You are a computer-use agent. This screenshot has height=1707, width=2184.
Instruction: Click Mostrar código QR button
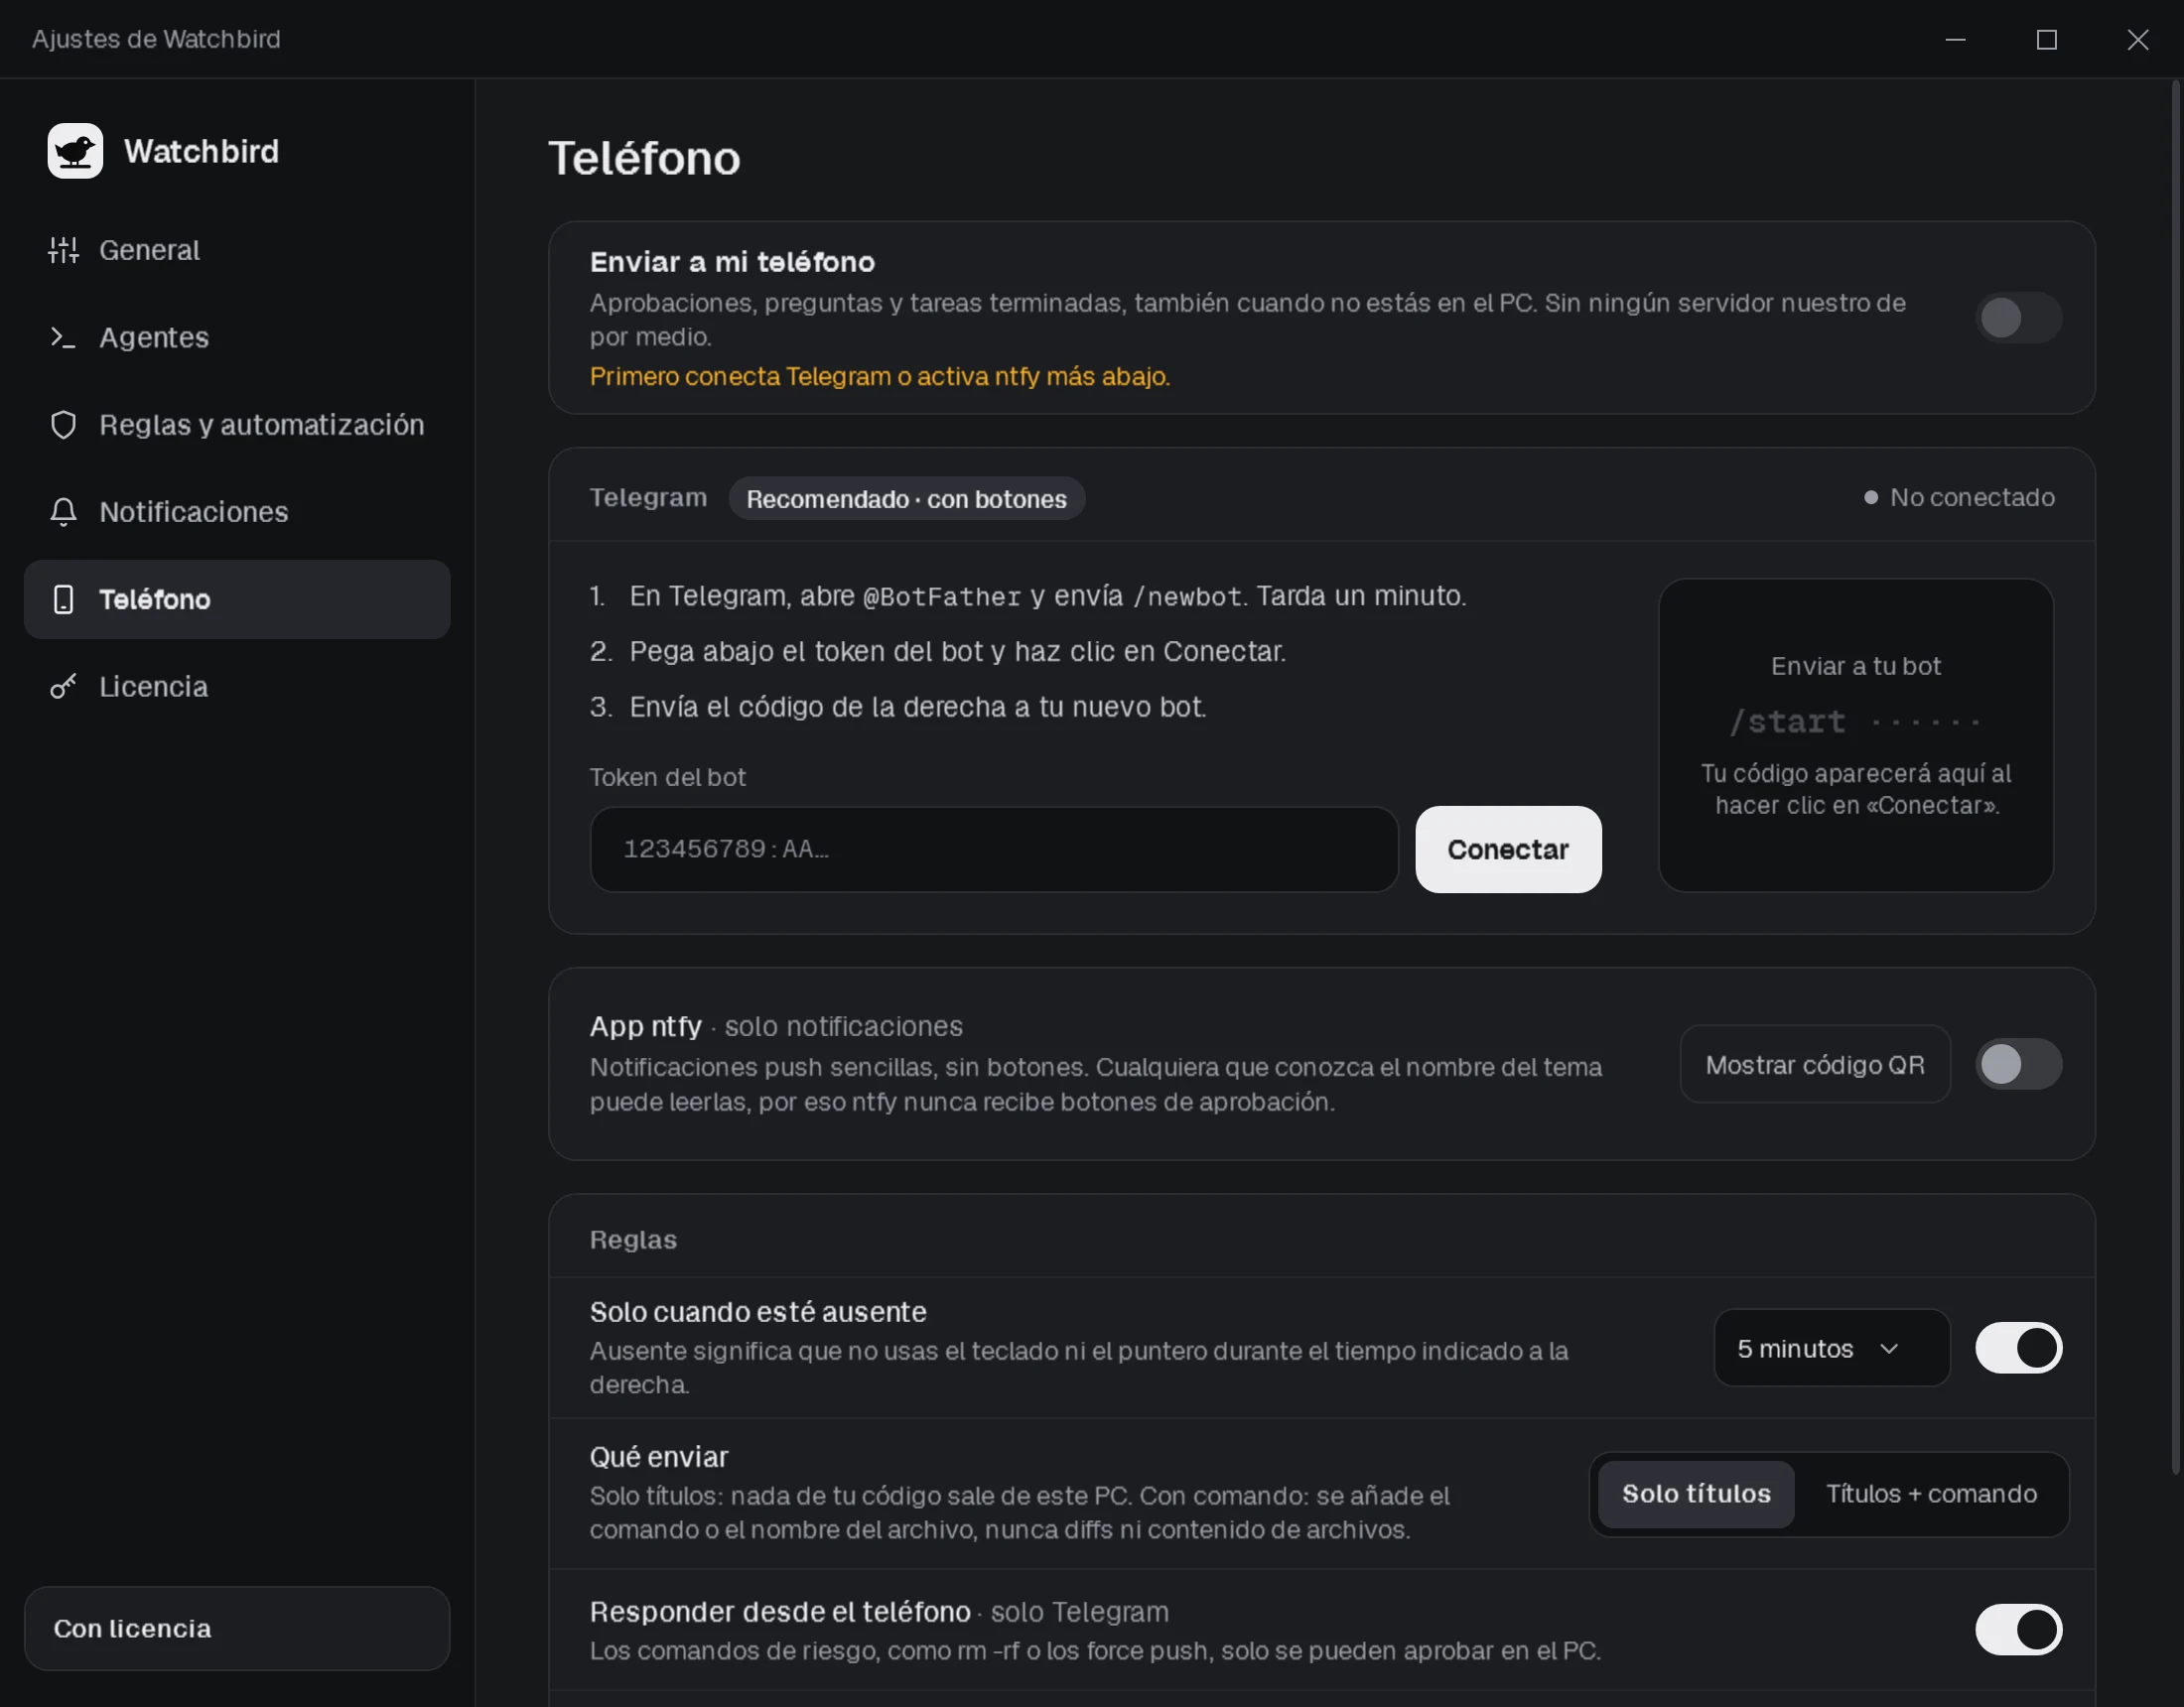(x=1815, y=1064)
